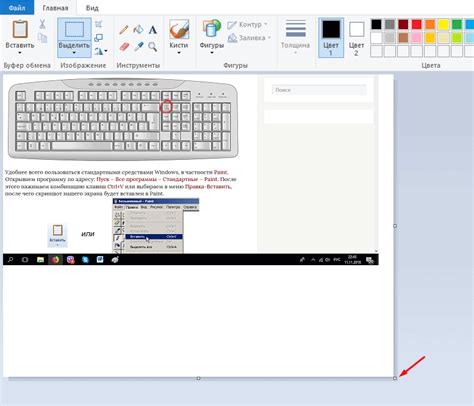The height and width of the screenshot is (406, 474).
Task: Choose the red color swatch
Action: pos(416,24)
